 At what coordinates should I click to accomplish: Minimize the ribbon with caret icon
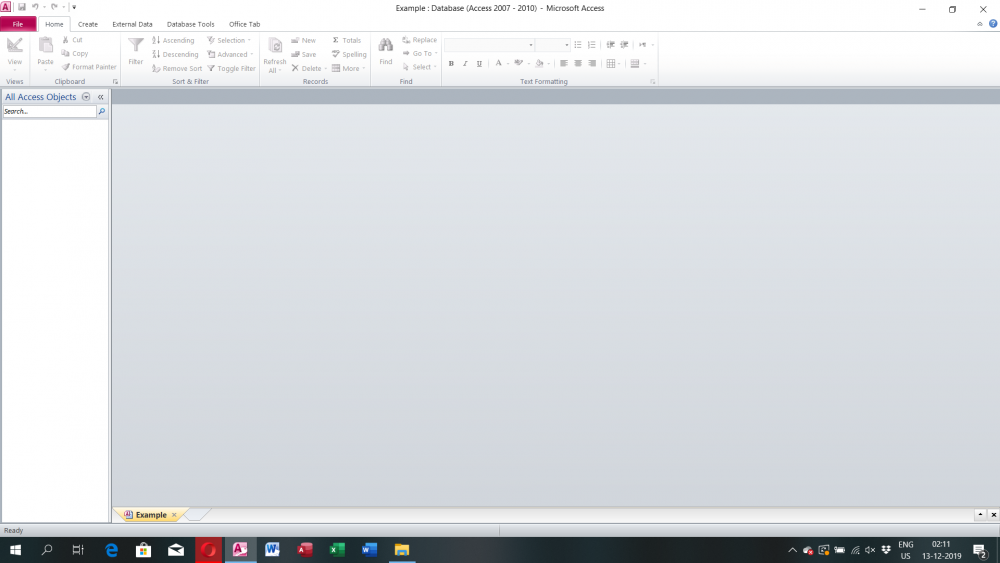(x=980, y=24)
